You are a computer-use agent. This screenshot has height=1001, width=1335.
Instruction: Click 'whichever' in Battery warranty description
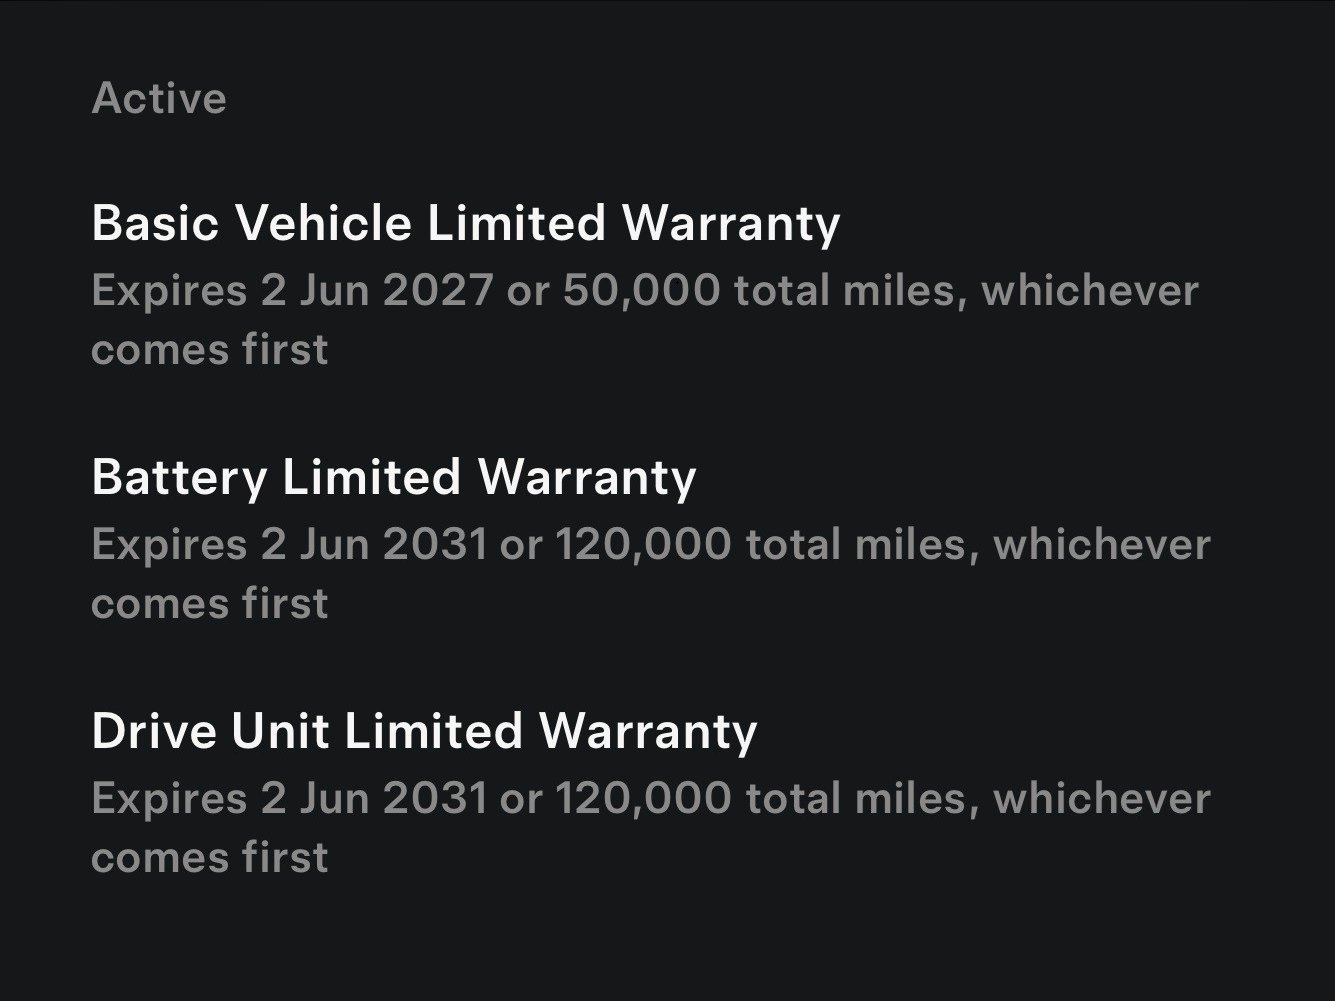1101,545
